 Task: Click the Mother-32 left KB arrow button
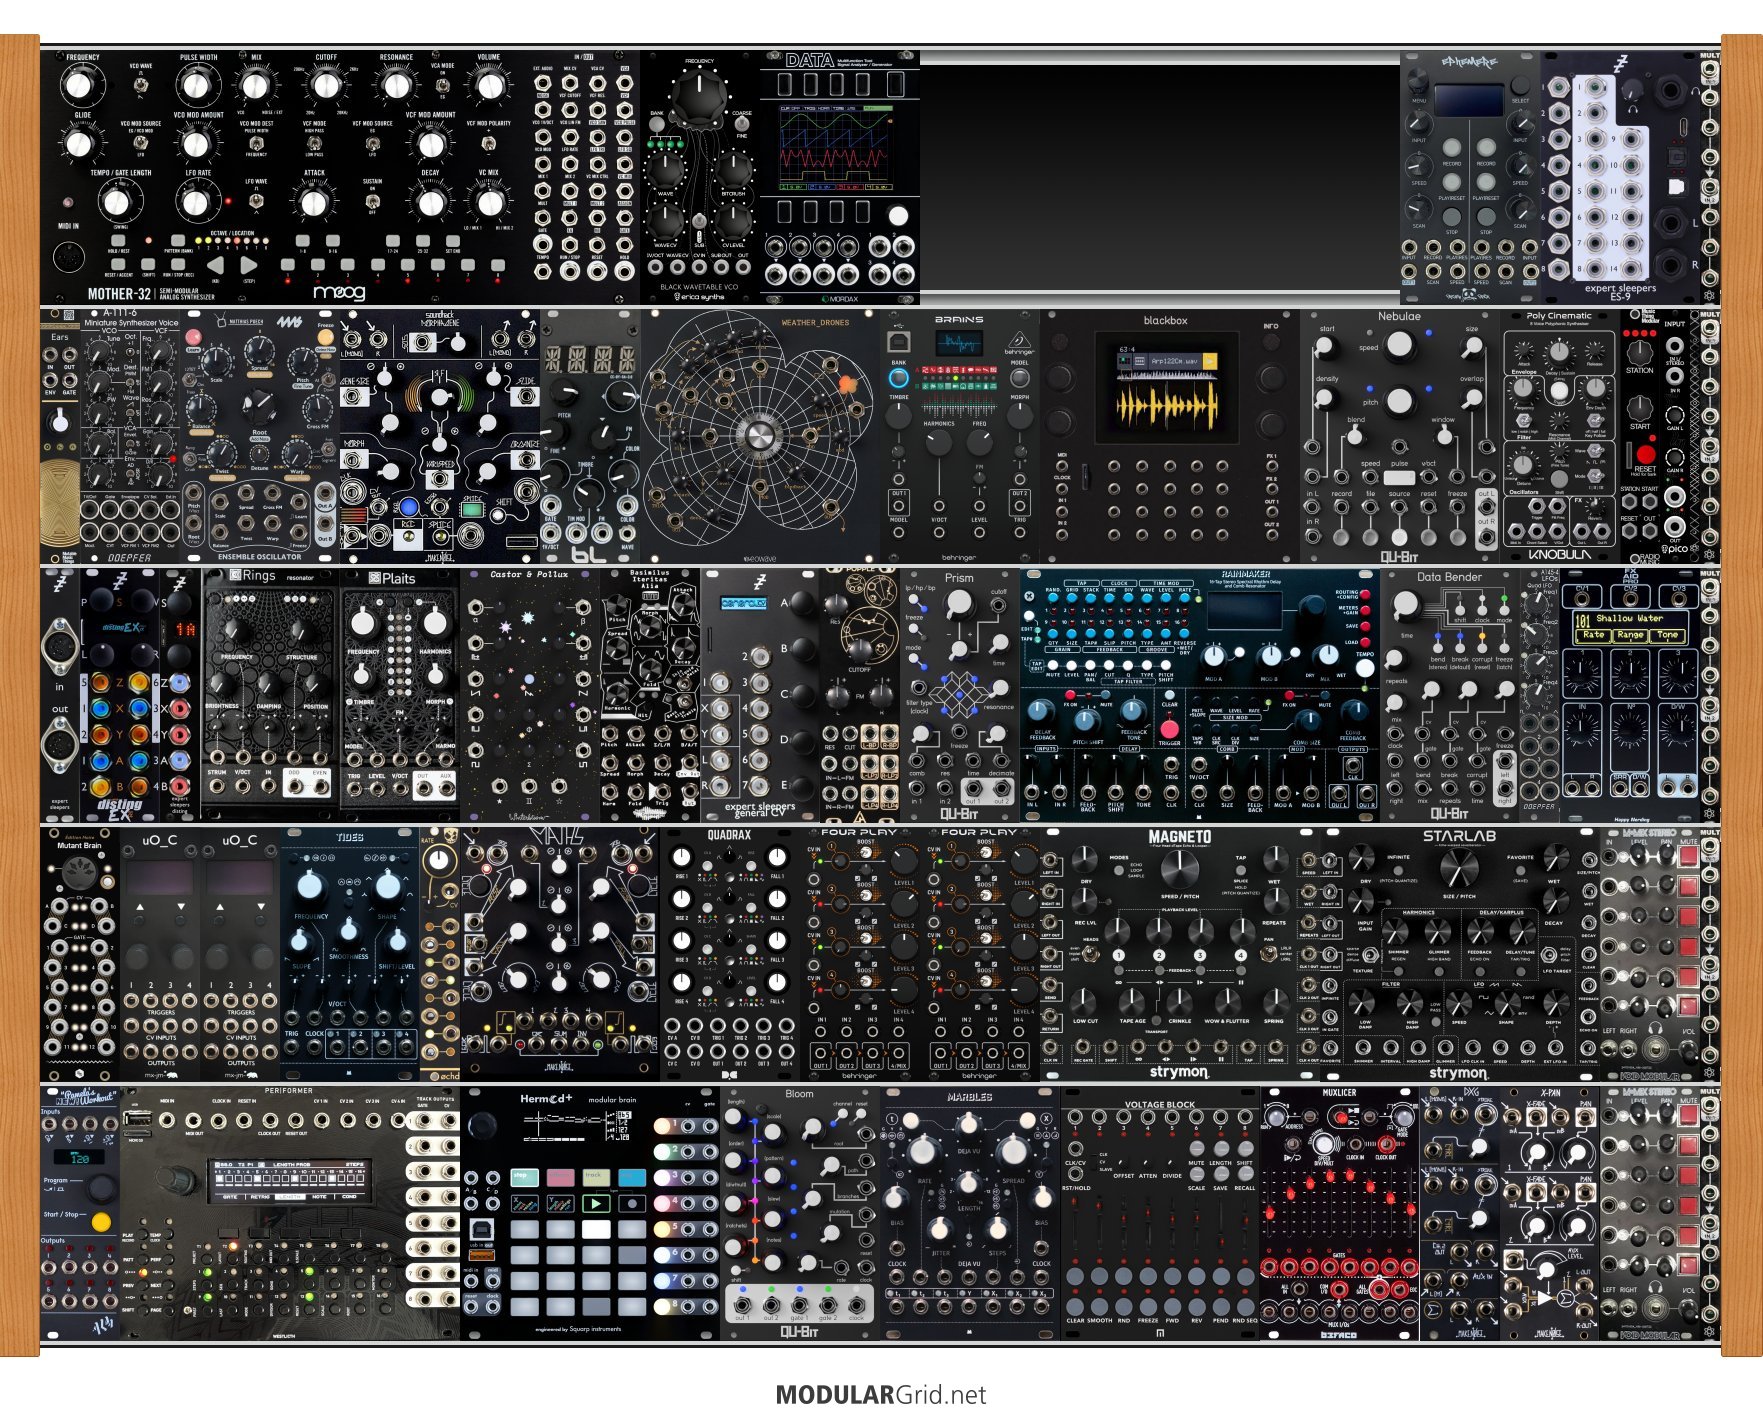coord(214,266)
